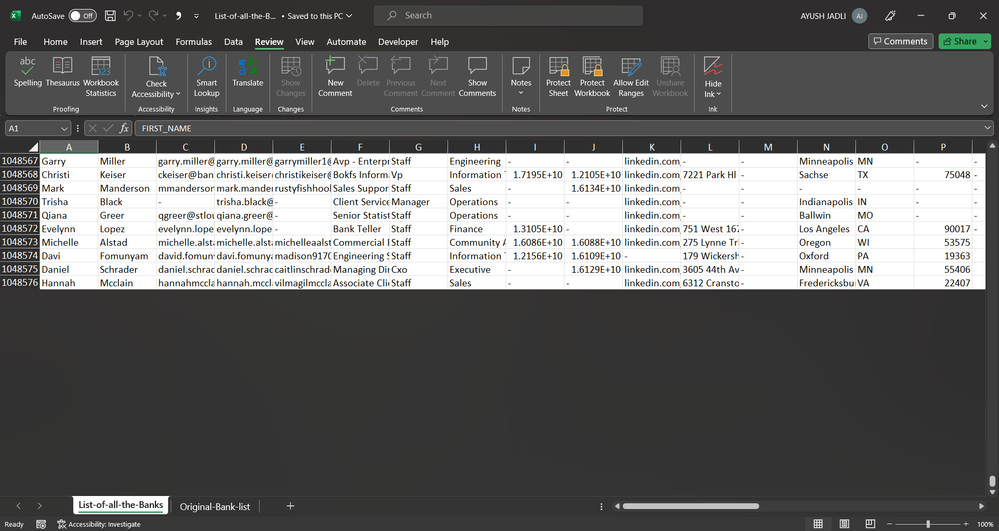Select row 1048572 header
Image resolution: width=999 pixels, height=531 pixels.
[20, 229]
